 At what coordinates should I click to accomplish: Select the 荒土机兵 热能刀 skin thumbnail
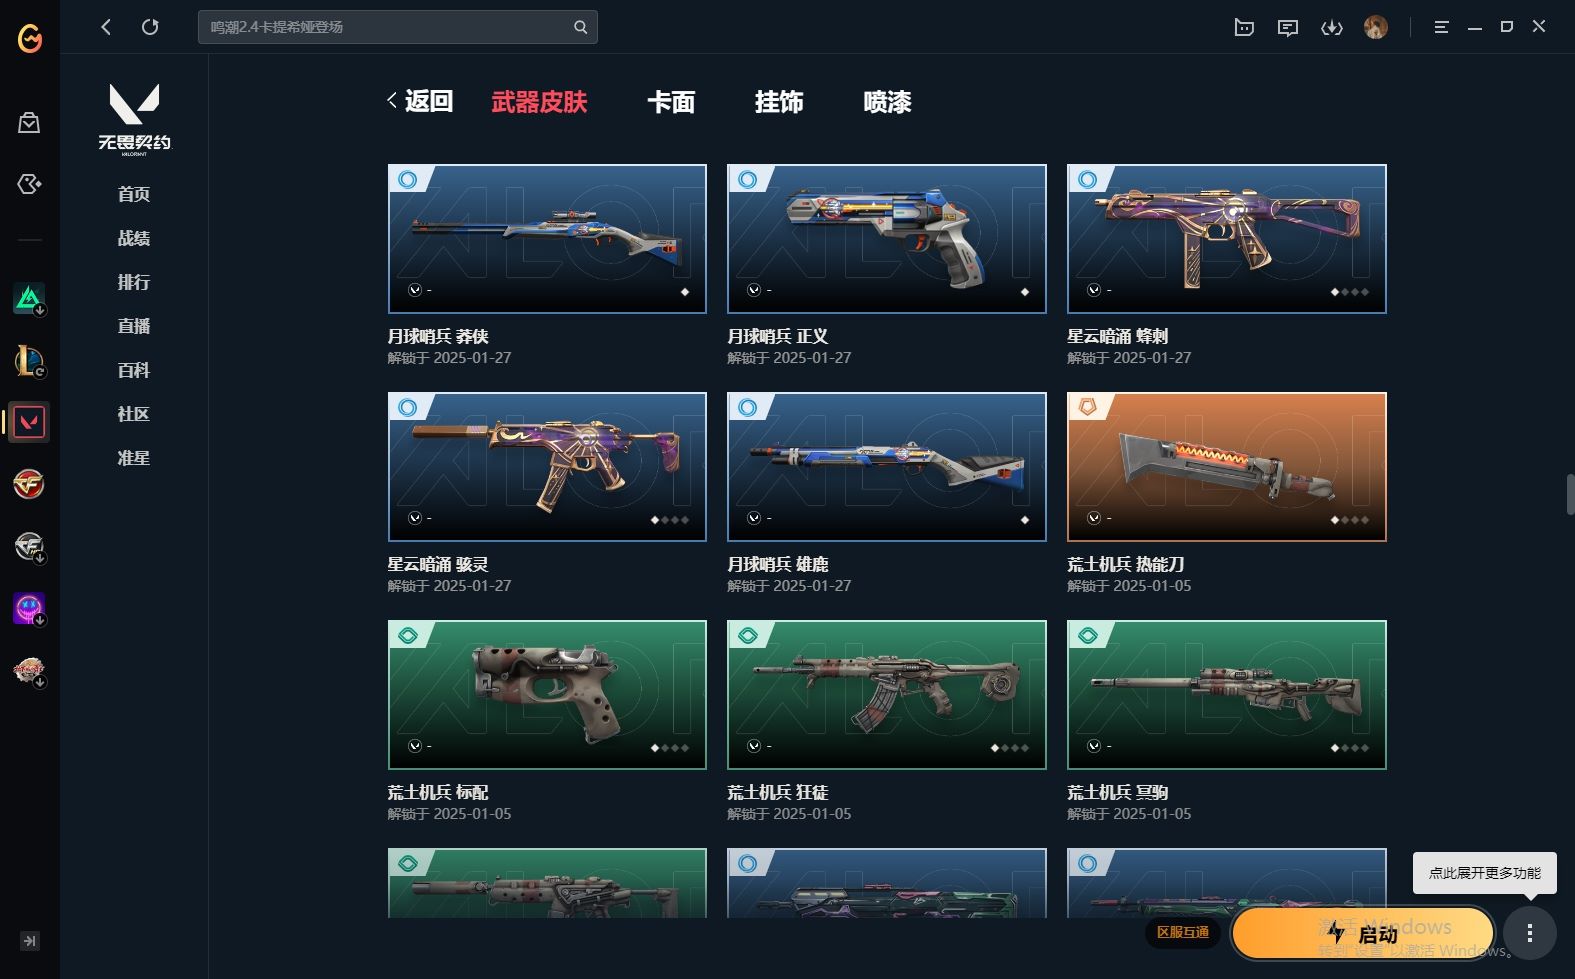click(x=1227, y=467)
